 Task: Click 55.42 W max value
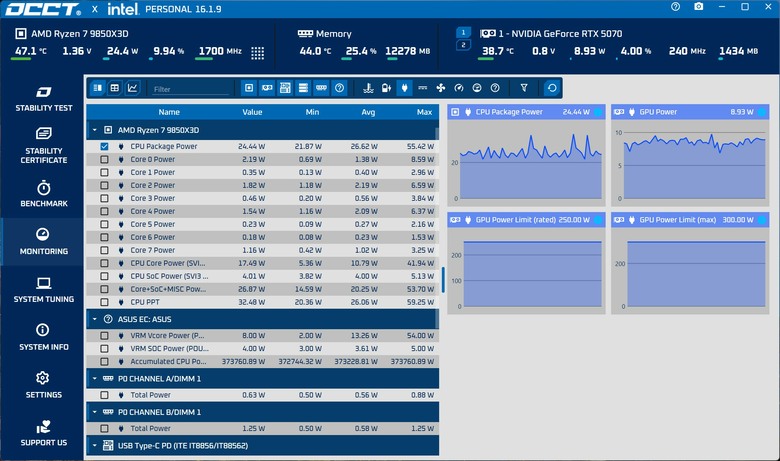tap(420, 146)
